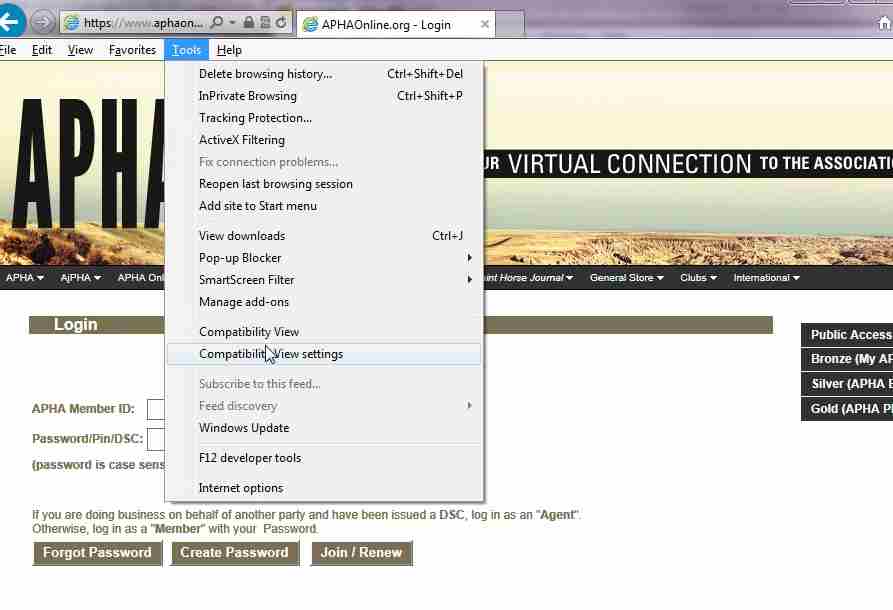Choose Delete browsing history from the menu
Image resolution: width=893 pixels, height=610 pixels.
point(325,74)
